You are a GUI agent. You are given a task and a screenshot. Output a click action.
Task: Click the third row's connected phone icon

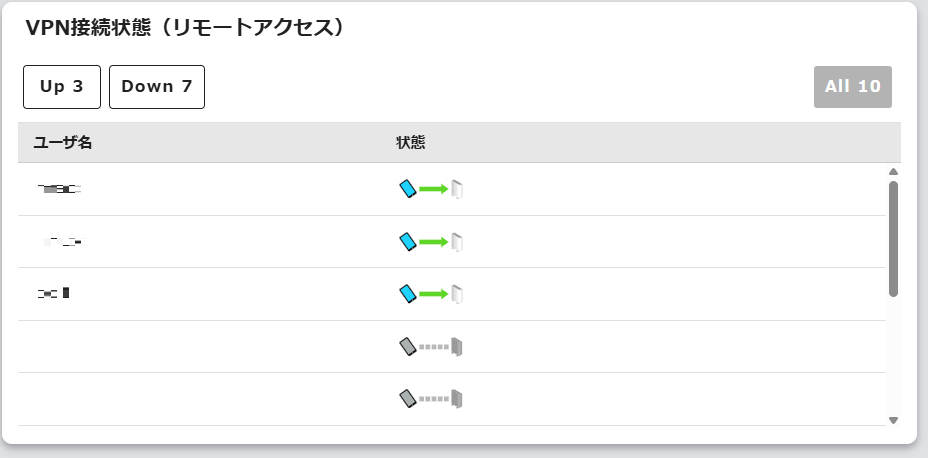407,294
